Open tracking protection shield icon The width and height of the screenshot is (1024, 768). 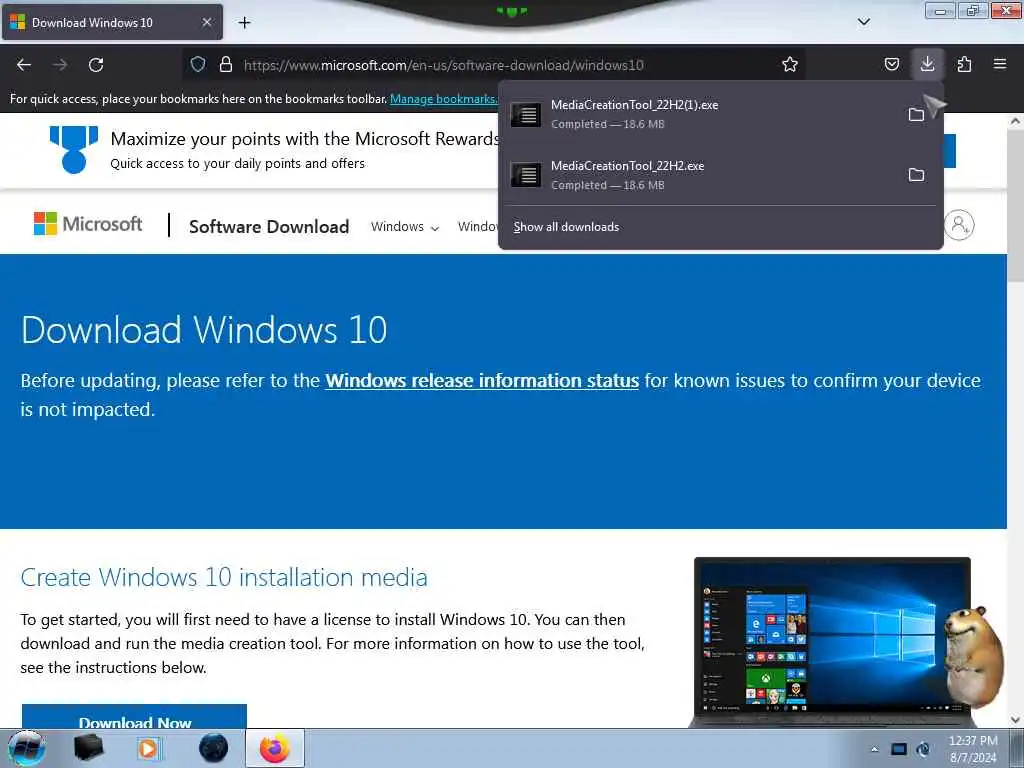coord(198,64)
